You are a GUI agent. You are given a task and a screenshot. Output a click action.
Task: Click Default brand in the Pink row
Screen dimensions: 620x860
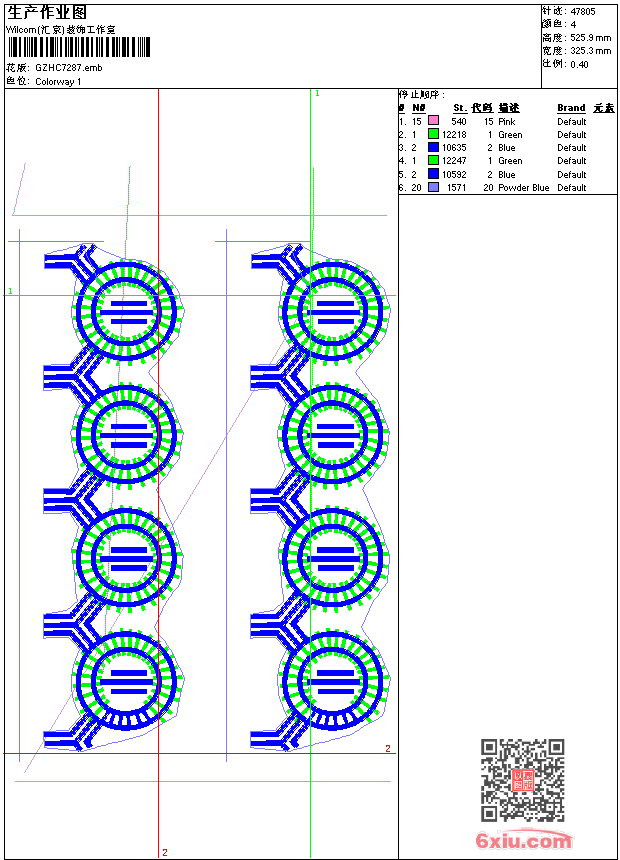coord(572,121)
